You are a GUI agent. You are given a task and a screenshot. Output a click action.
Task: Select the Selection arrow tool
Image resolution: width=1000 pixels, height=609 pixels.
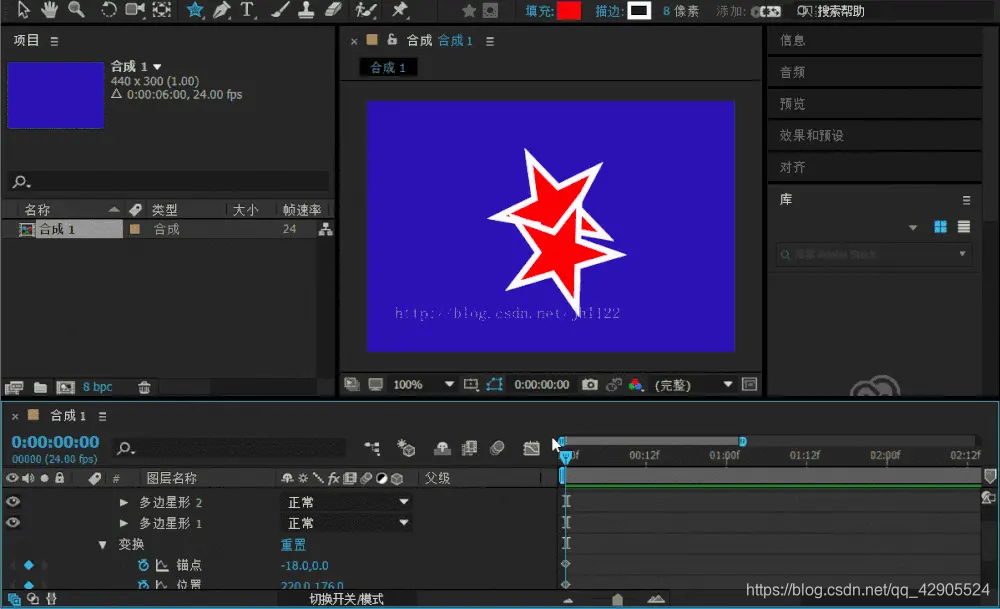tap(23, 10)
